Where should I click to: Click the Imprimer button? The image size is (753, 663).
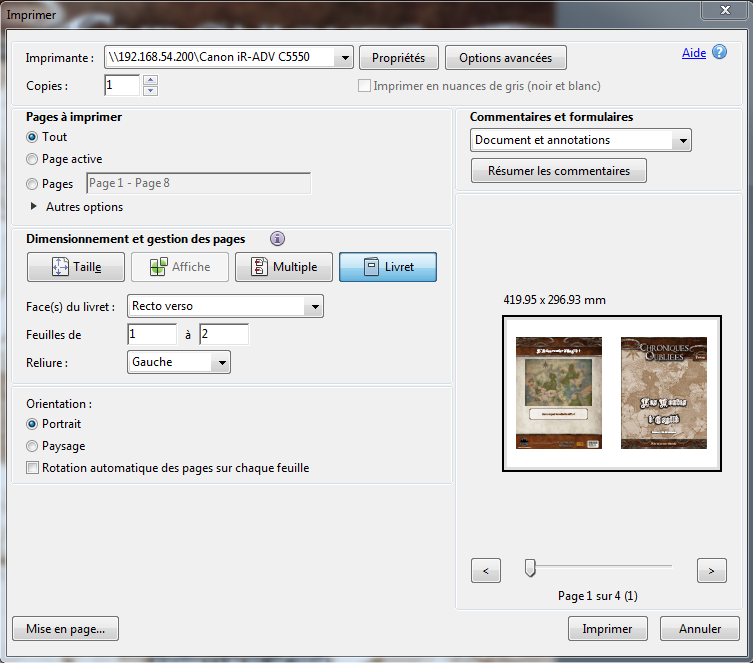tap(607, 629)
